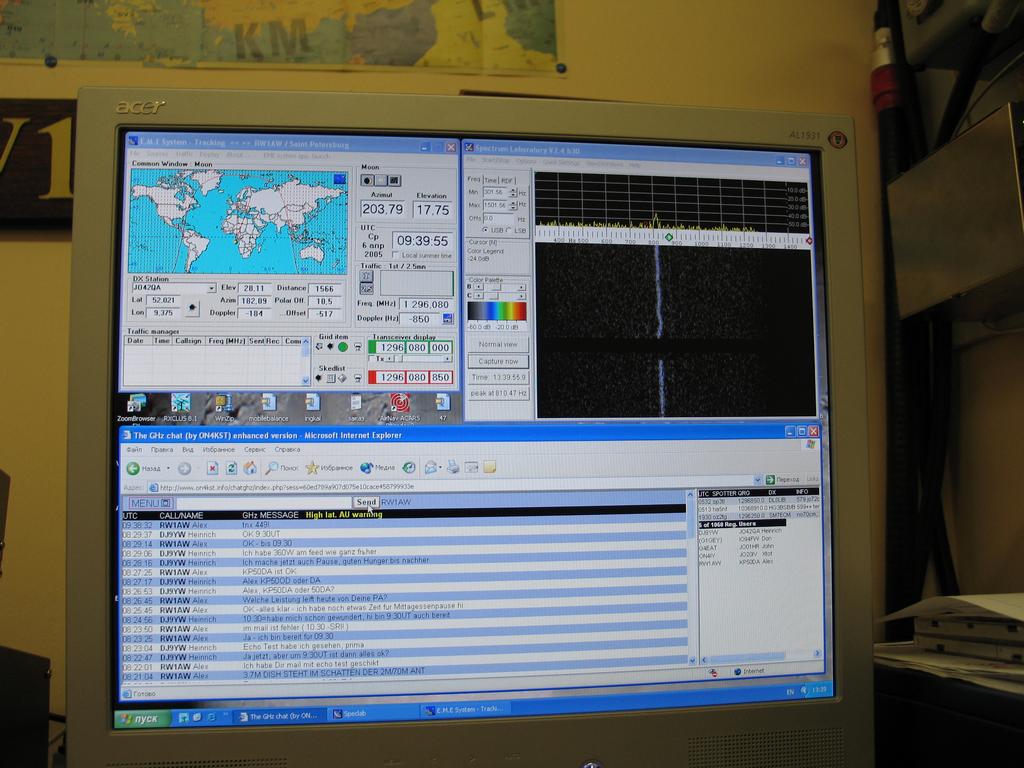Click blue save icon beside Doppler (Hz)
The image size is (1024, 768).
click(x=447, y=319)
